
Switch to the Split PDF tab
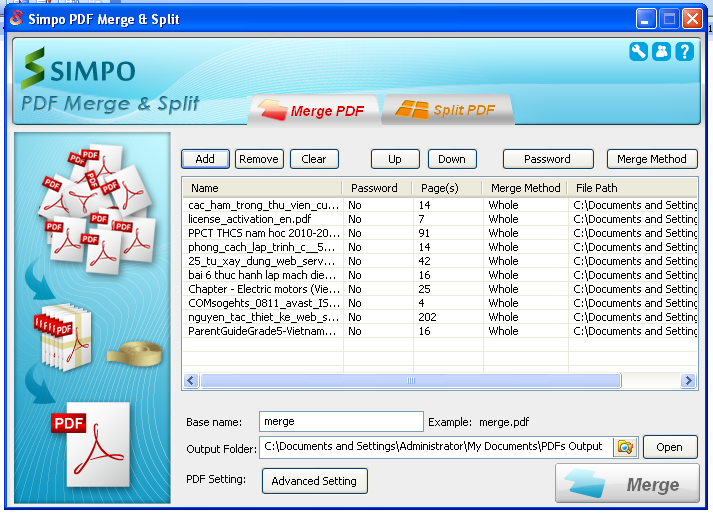[x=447, y=110]
